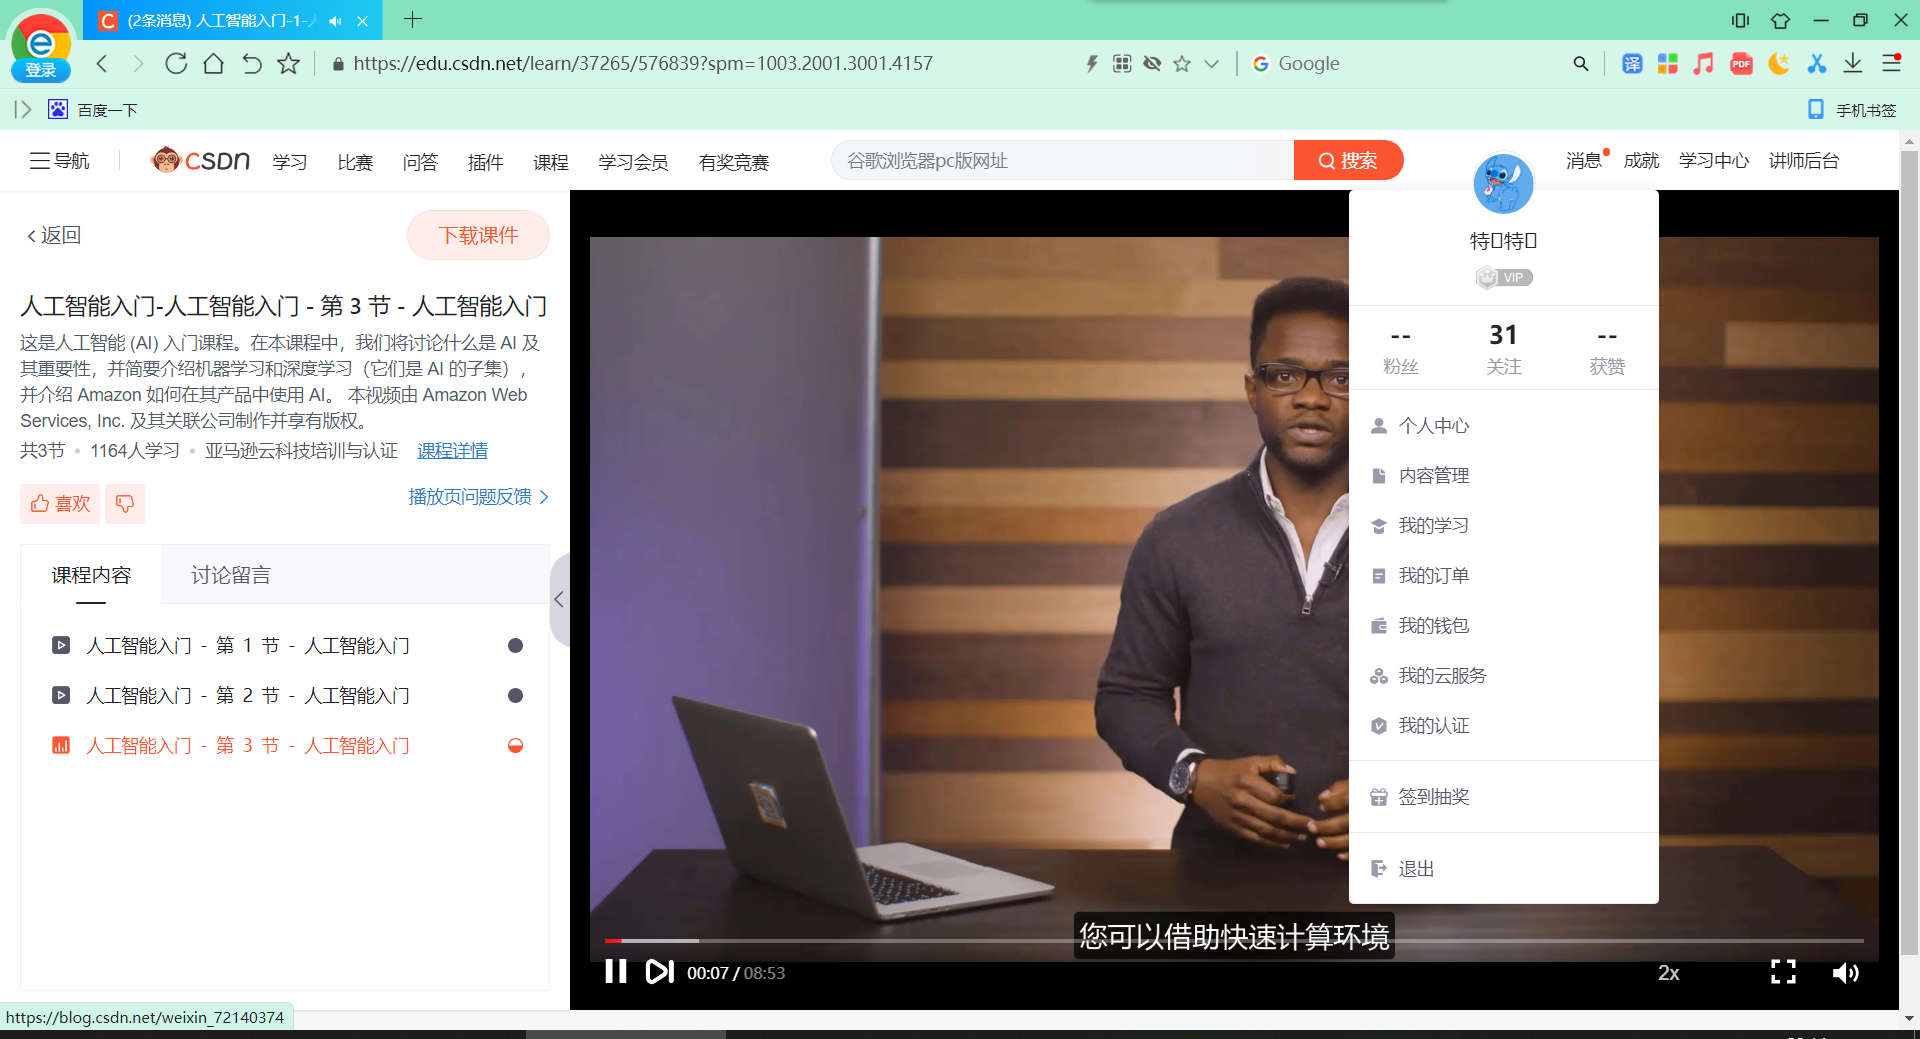Open the 2x playback speed menu
Image resolution: width=1920 pixels, height=1039 pixels.
(x=1668, y=973)
